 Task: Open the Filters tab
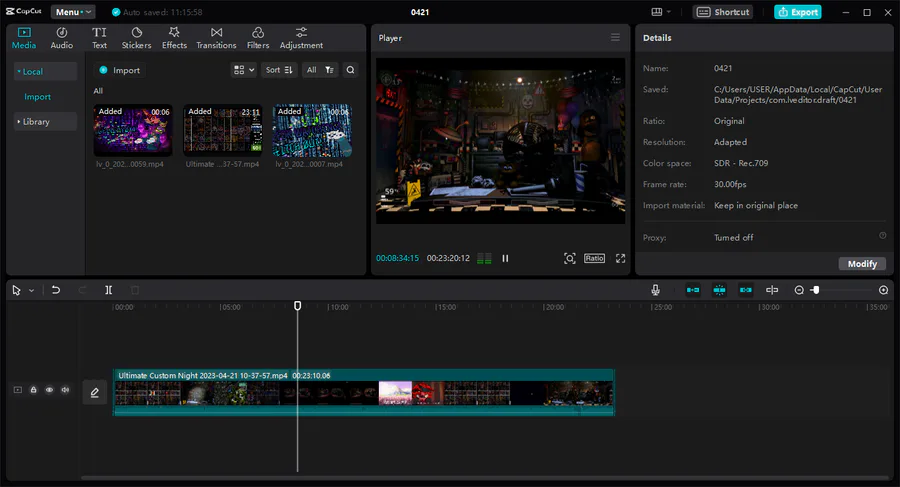(x=258, y=38)
